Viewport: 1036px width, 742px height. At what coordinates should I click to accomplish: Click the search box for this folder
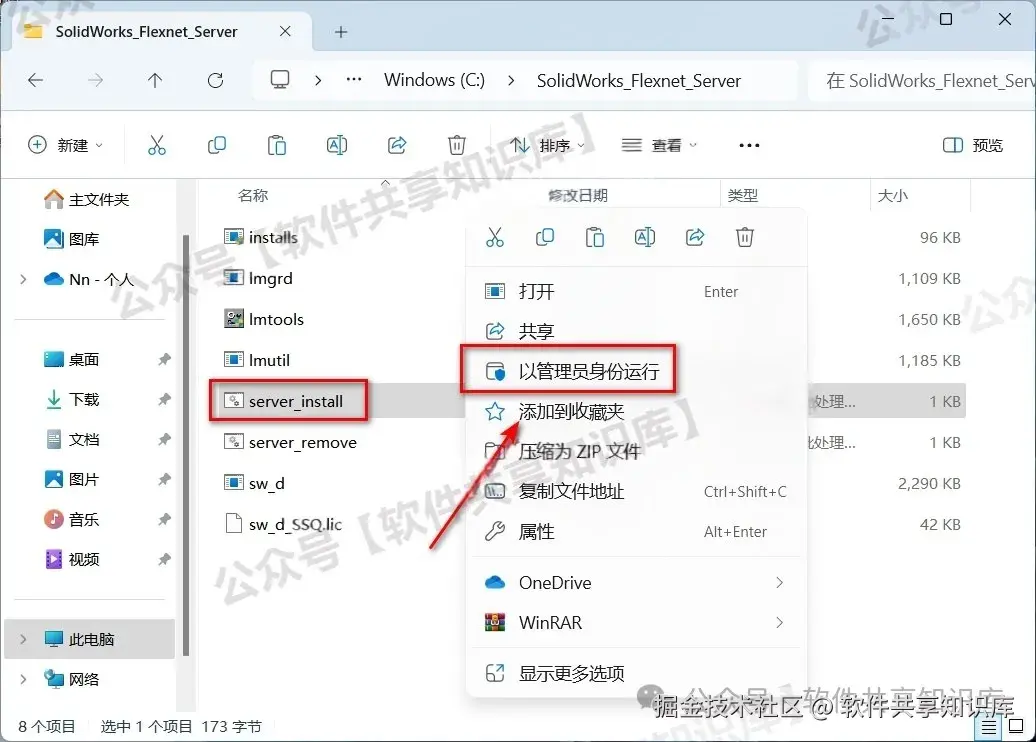point(922,81)
